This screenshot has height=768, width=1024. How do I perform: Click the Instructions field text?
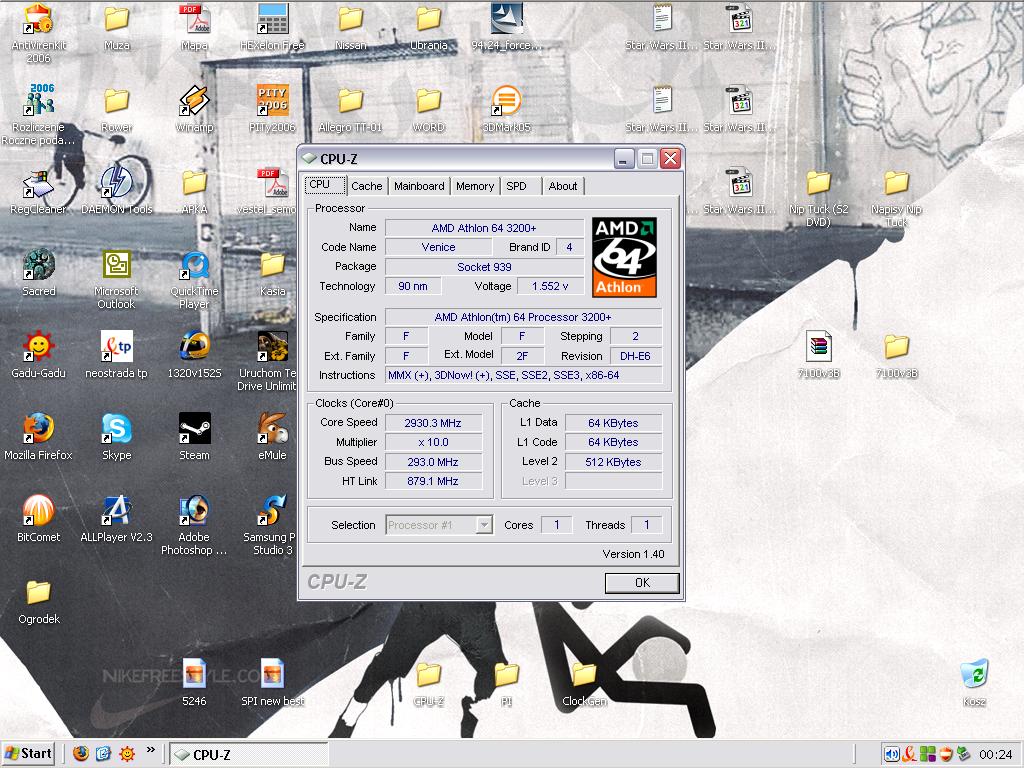pos(523,376)
